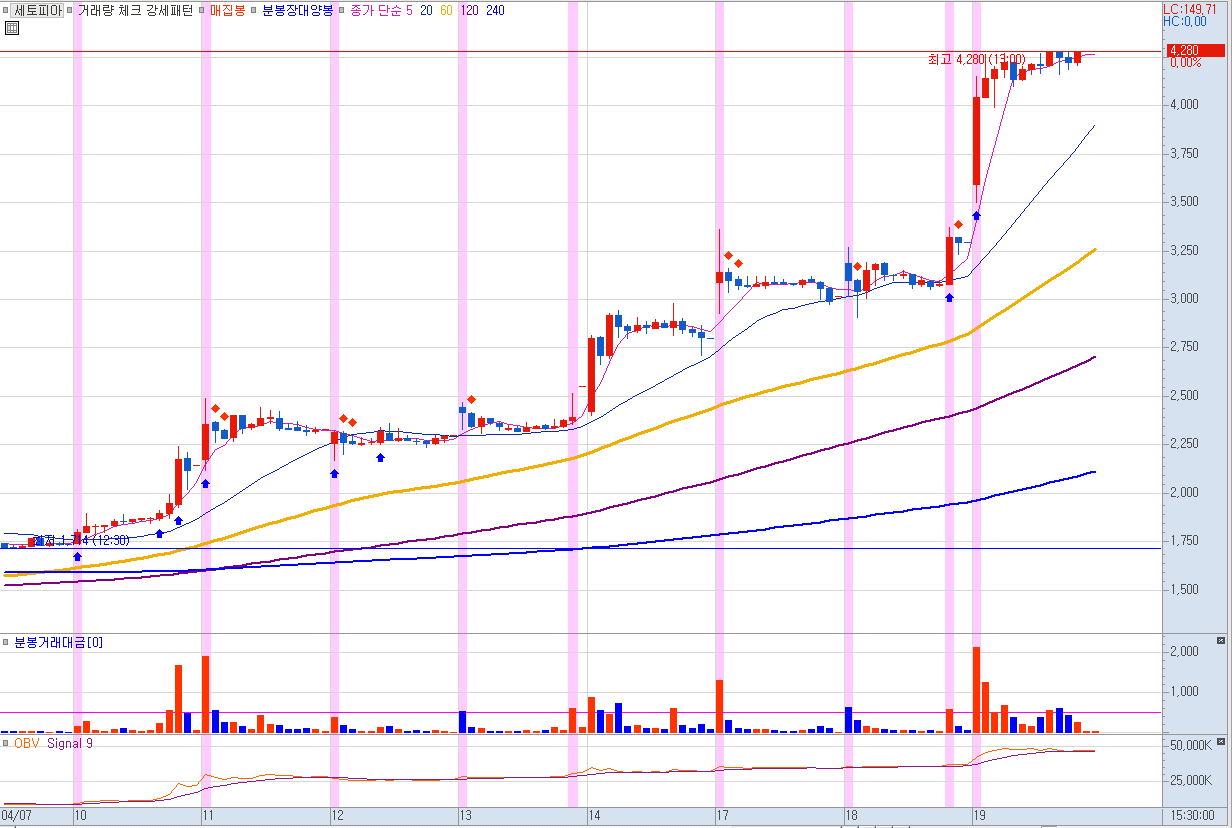Open the grid table icon below the stock name
Viewport: 1232px width, 828px height.
pos(11,28)
